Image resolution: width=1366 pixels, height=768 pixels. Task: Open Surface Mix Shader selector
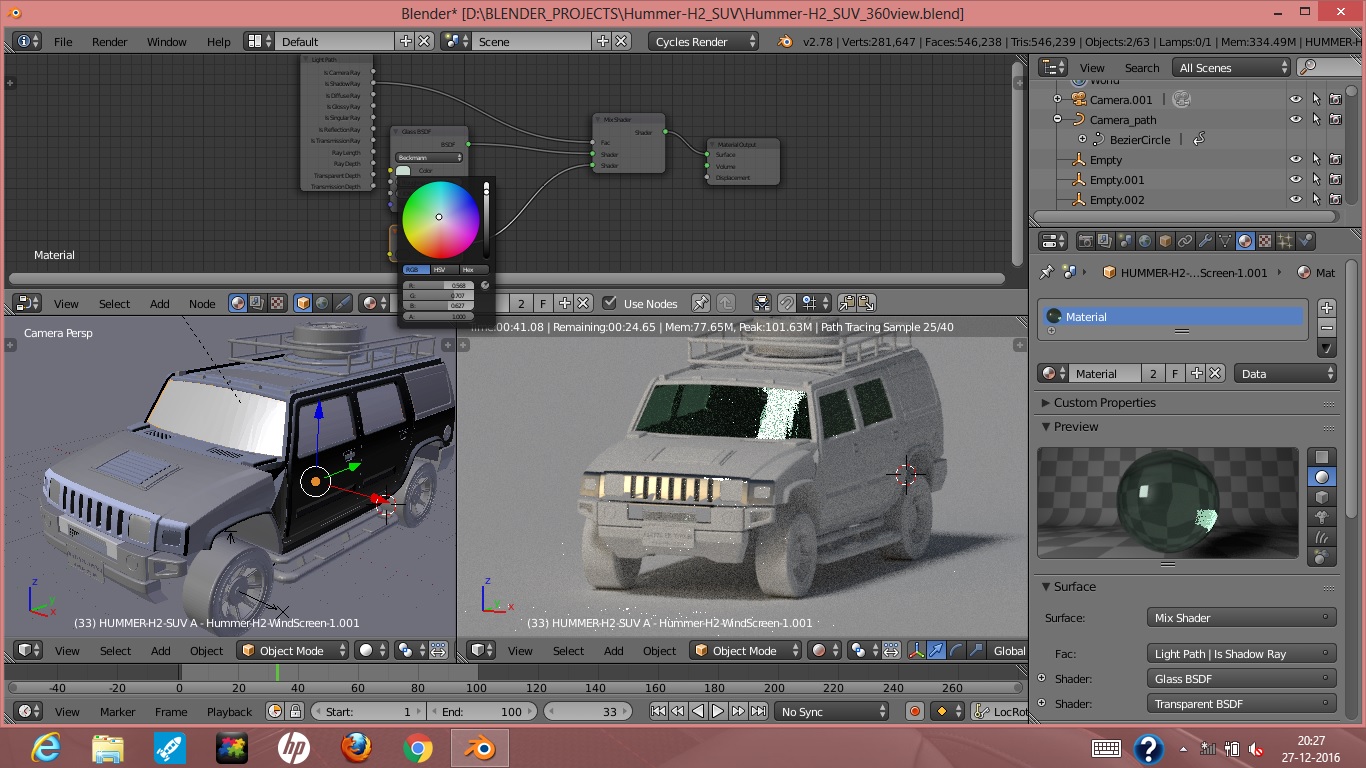(x=1241, y=618)
